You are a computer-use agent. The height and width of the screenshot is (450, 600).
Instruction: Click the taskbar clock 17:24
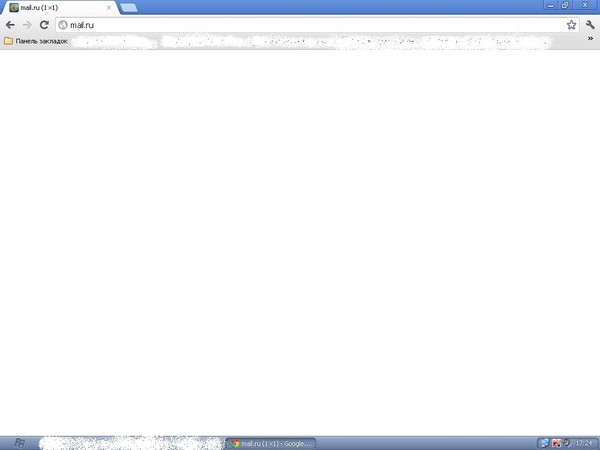(x=584, y=443)
